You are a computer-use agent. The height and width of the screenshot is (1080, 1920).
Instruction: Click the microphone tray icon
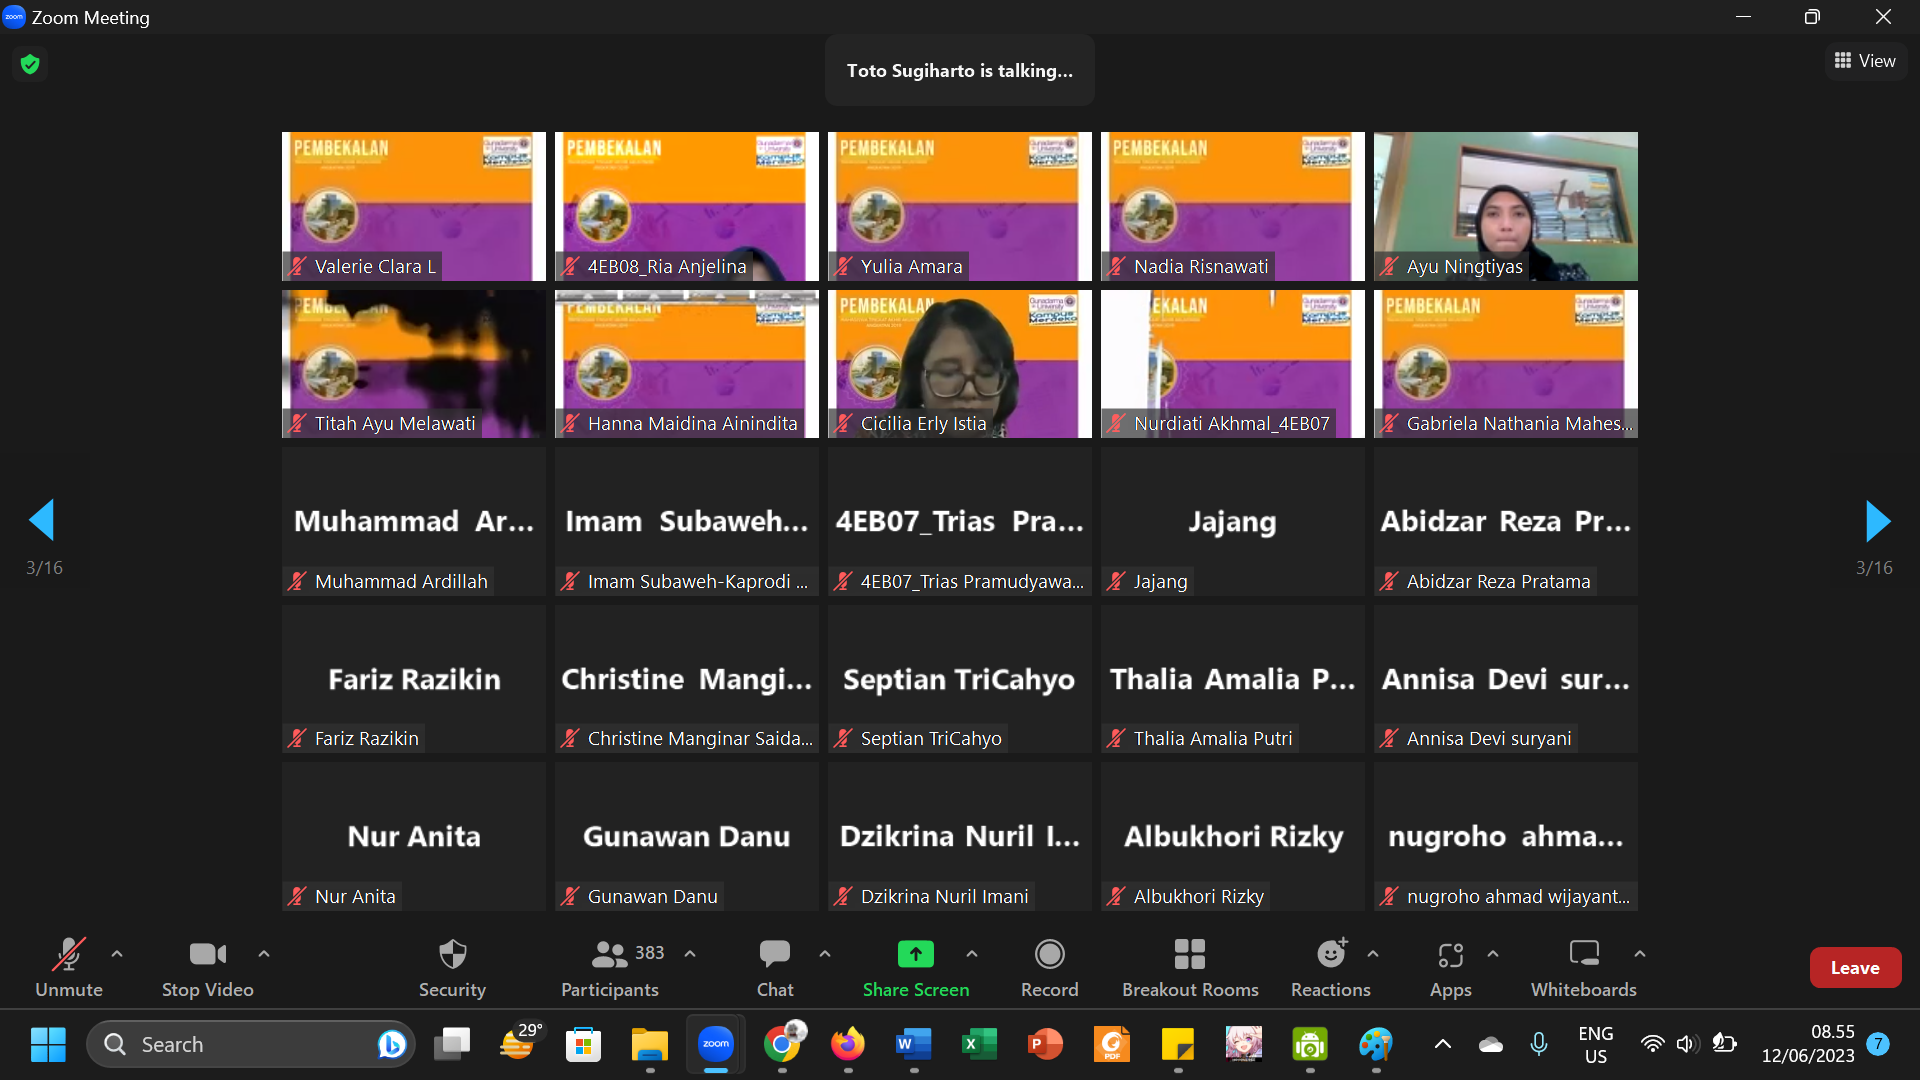tap(1539, 1045)
